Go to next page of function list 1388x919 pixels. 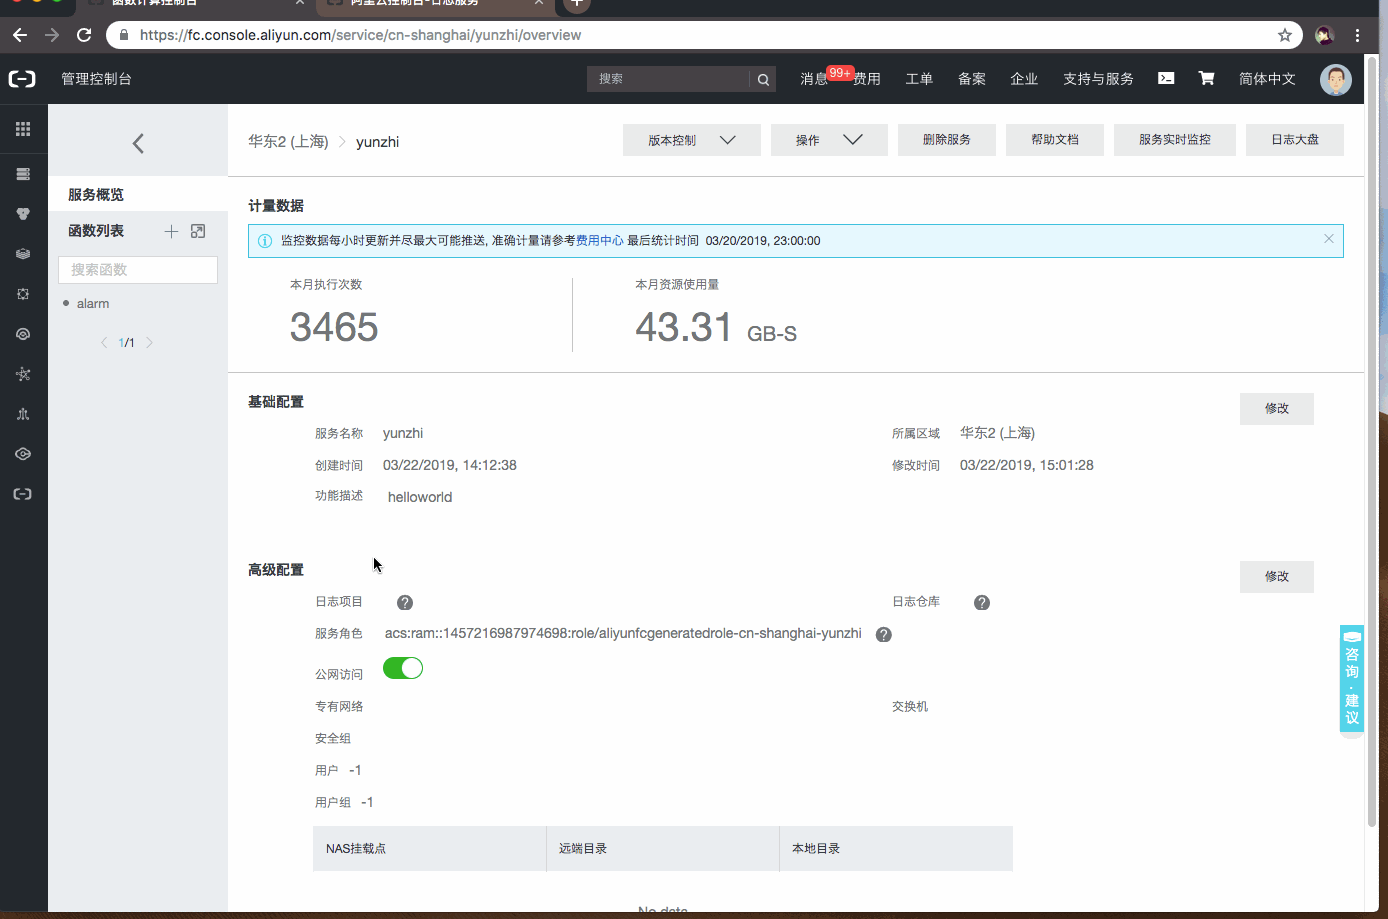tap(150, 343)
